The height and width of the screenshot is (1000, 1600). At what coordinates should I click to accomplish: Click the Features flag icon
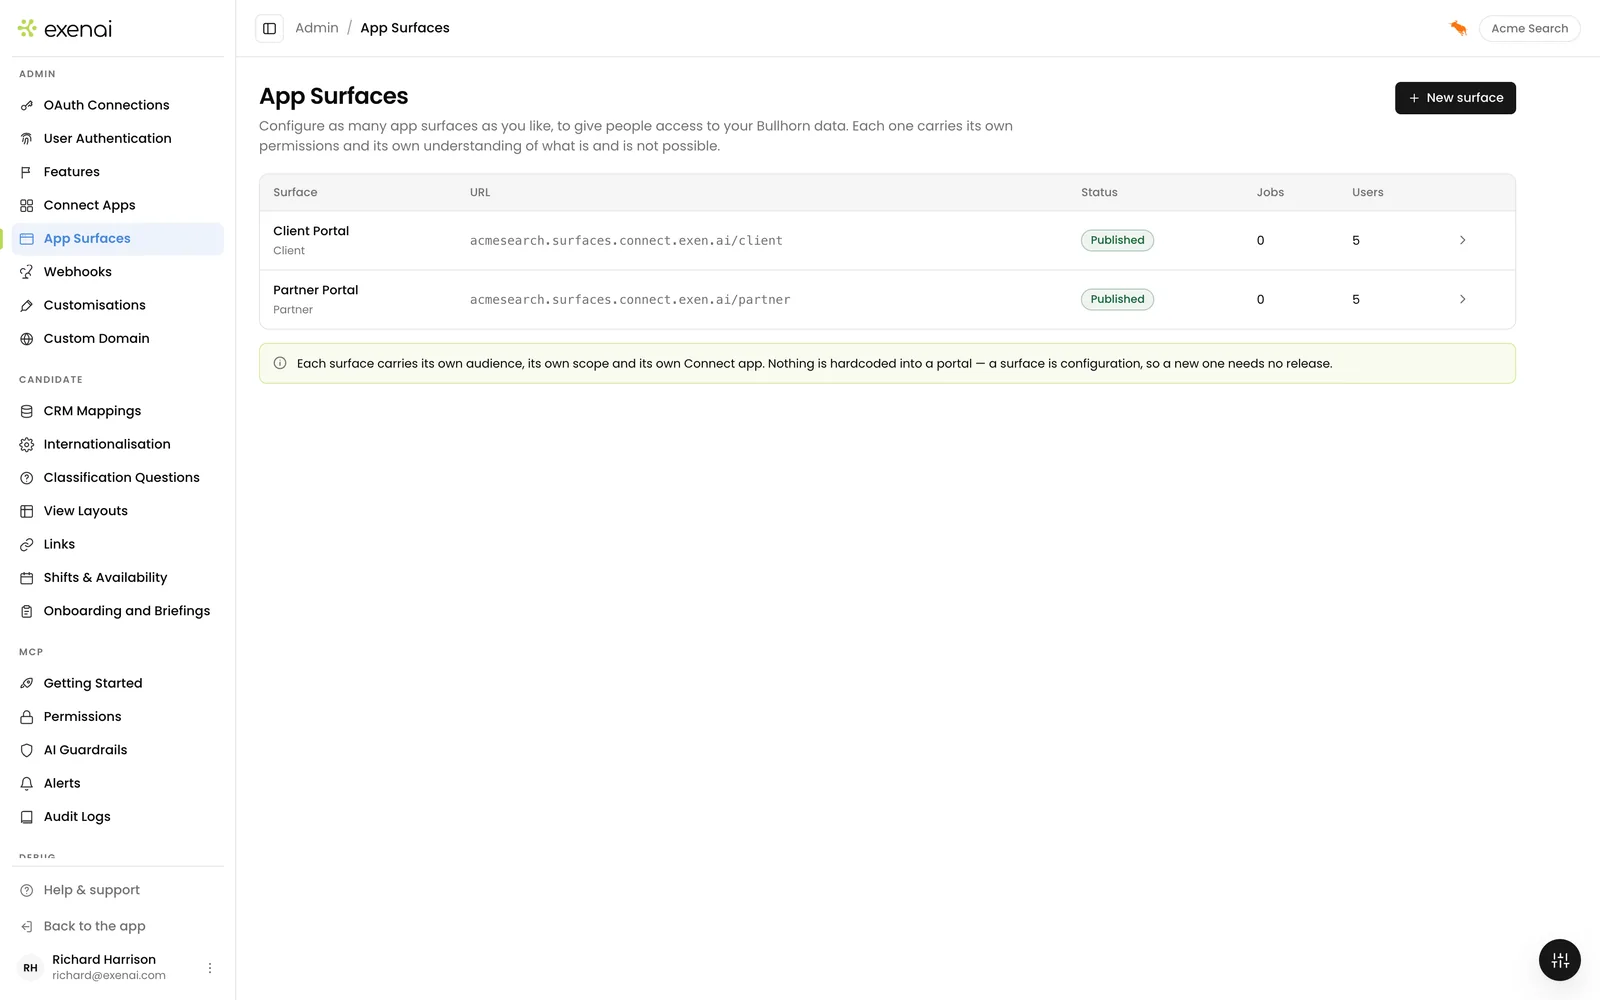point(27,172)
